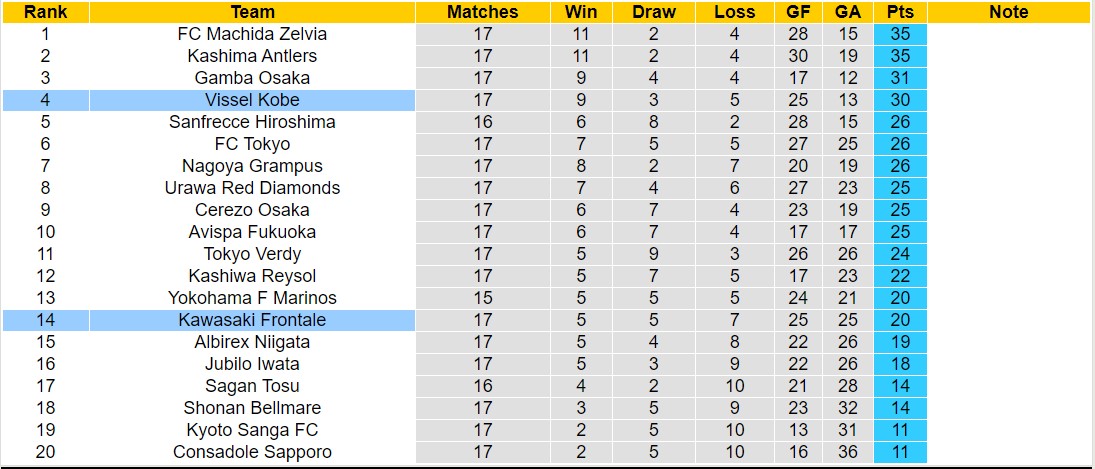Select the Note column header

(1008, 12)
